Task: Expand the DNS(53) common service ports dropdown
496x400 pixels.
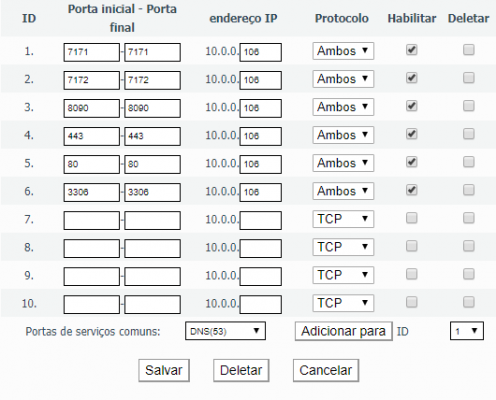Action: (x=225, y=331)
